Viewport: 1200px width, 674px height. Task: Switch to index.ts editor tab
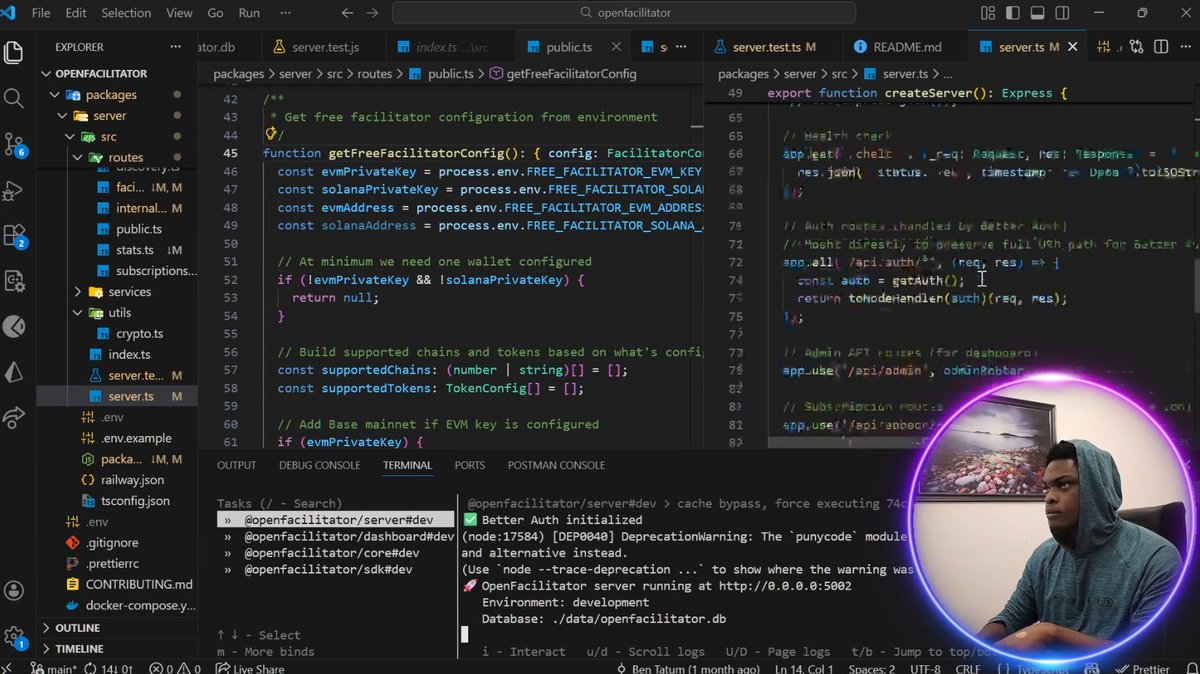click(449, 47)
